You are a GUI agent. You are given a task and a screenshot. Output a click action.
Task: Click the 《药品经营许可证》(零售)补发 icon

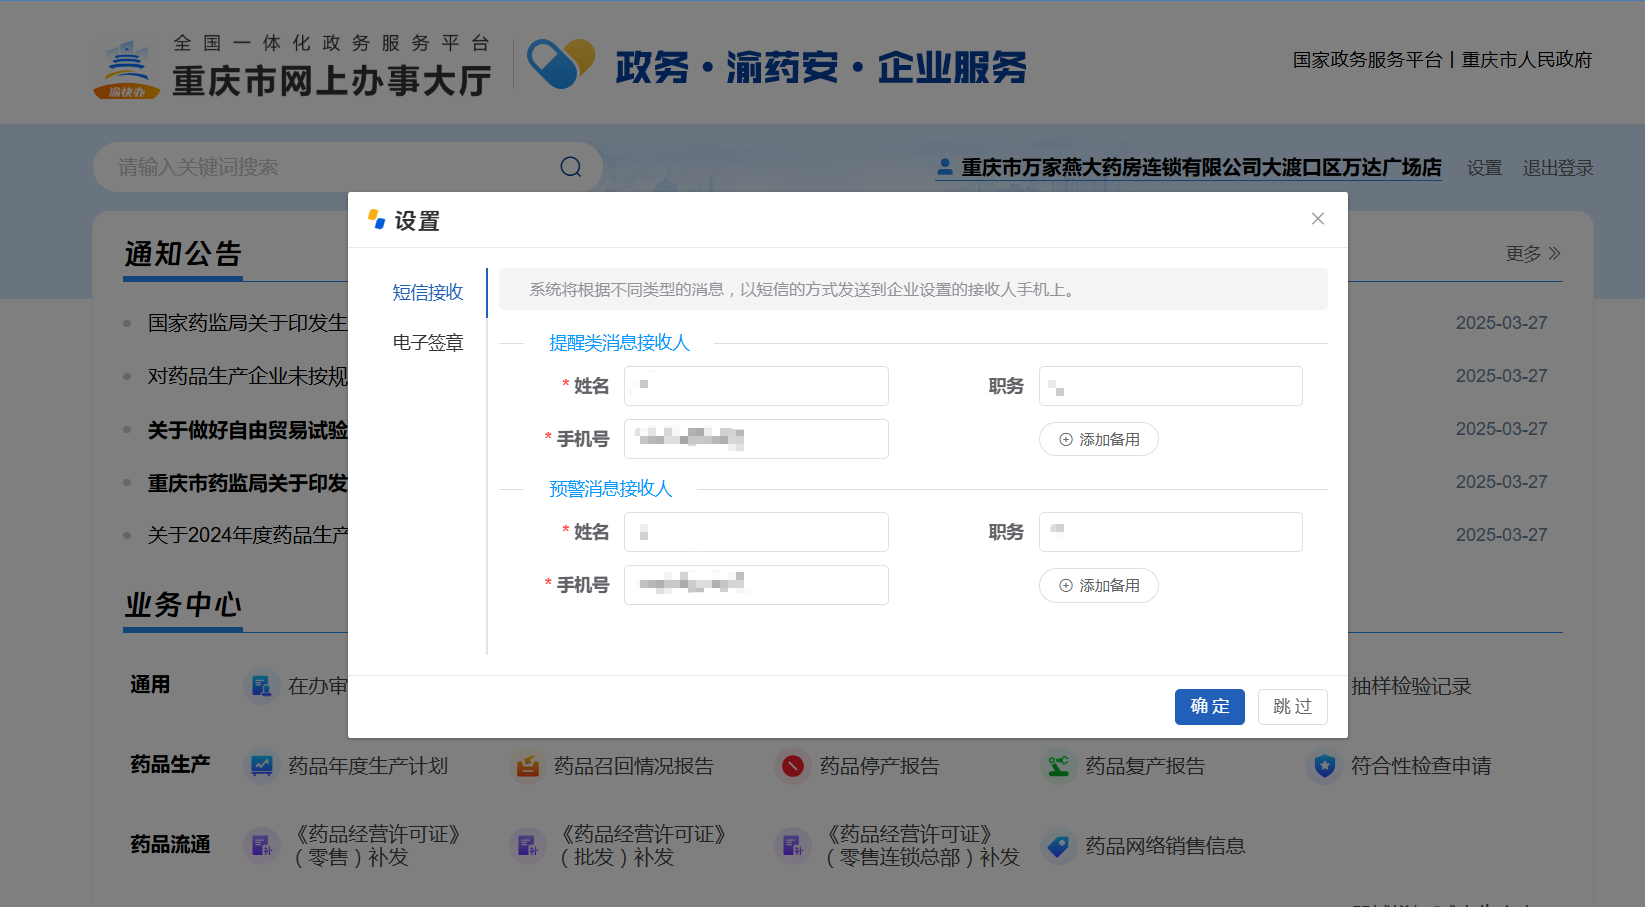262,846
